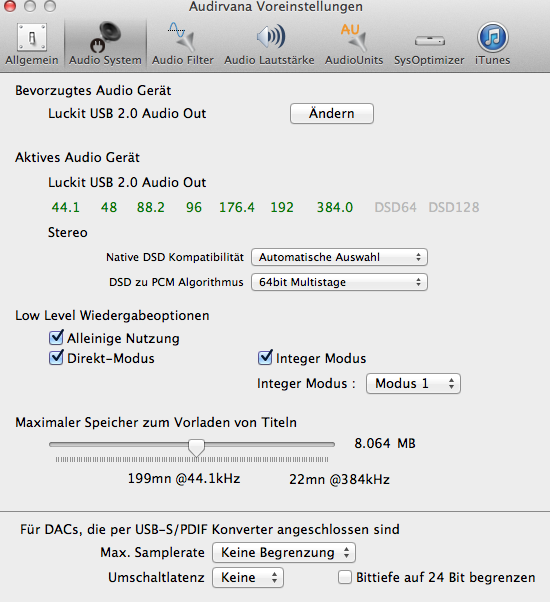Toggle the Direkt-Modus checkbox
The width and height of the screenshot is (550, 602).
pos(56,358)
